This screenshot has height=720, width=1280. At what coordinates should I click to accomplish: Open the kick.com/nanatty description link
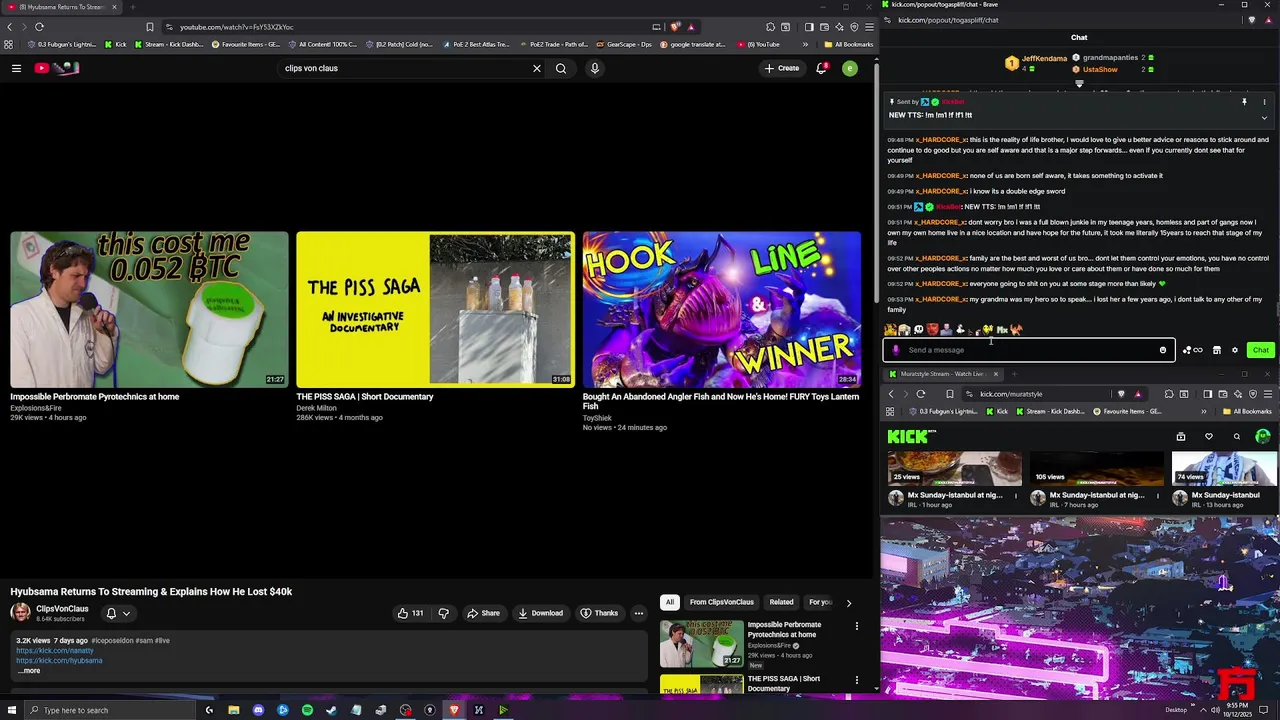click(55, 651)
